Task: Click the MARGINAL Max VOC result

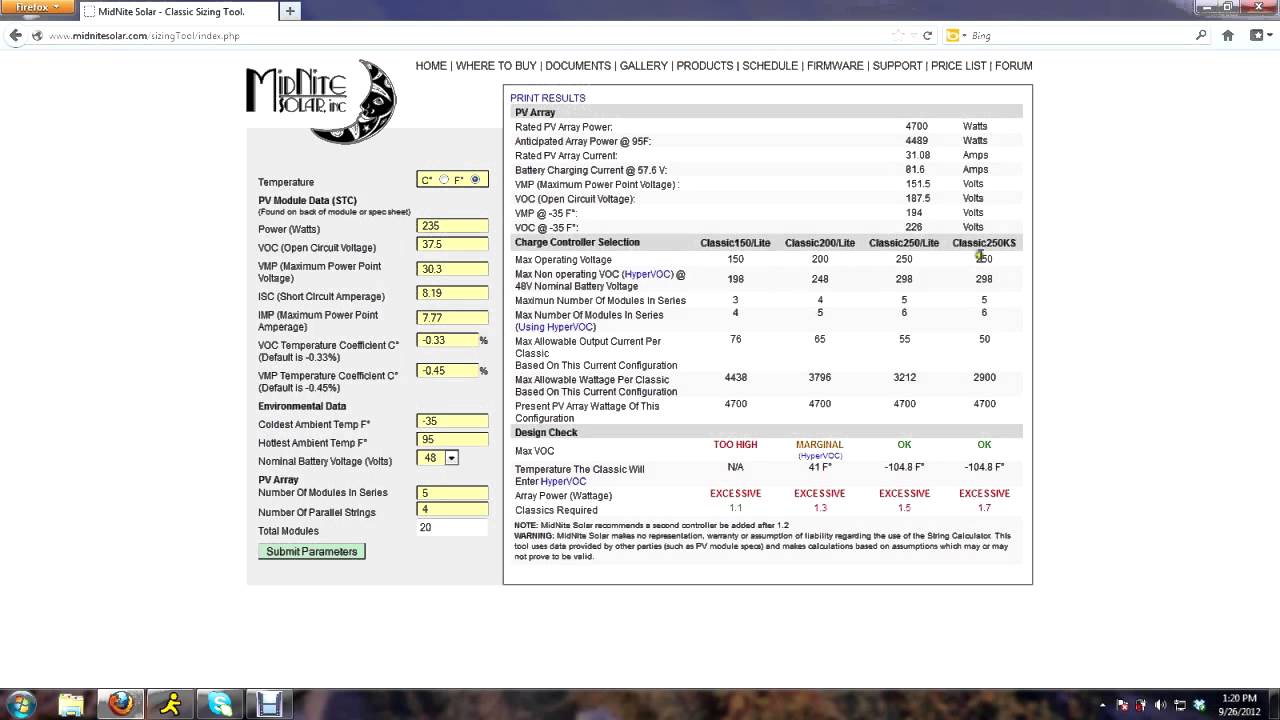Action: [x=819, y=445]
